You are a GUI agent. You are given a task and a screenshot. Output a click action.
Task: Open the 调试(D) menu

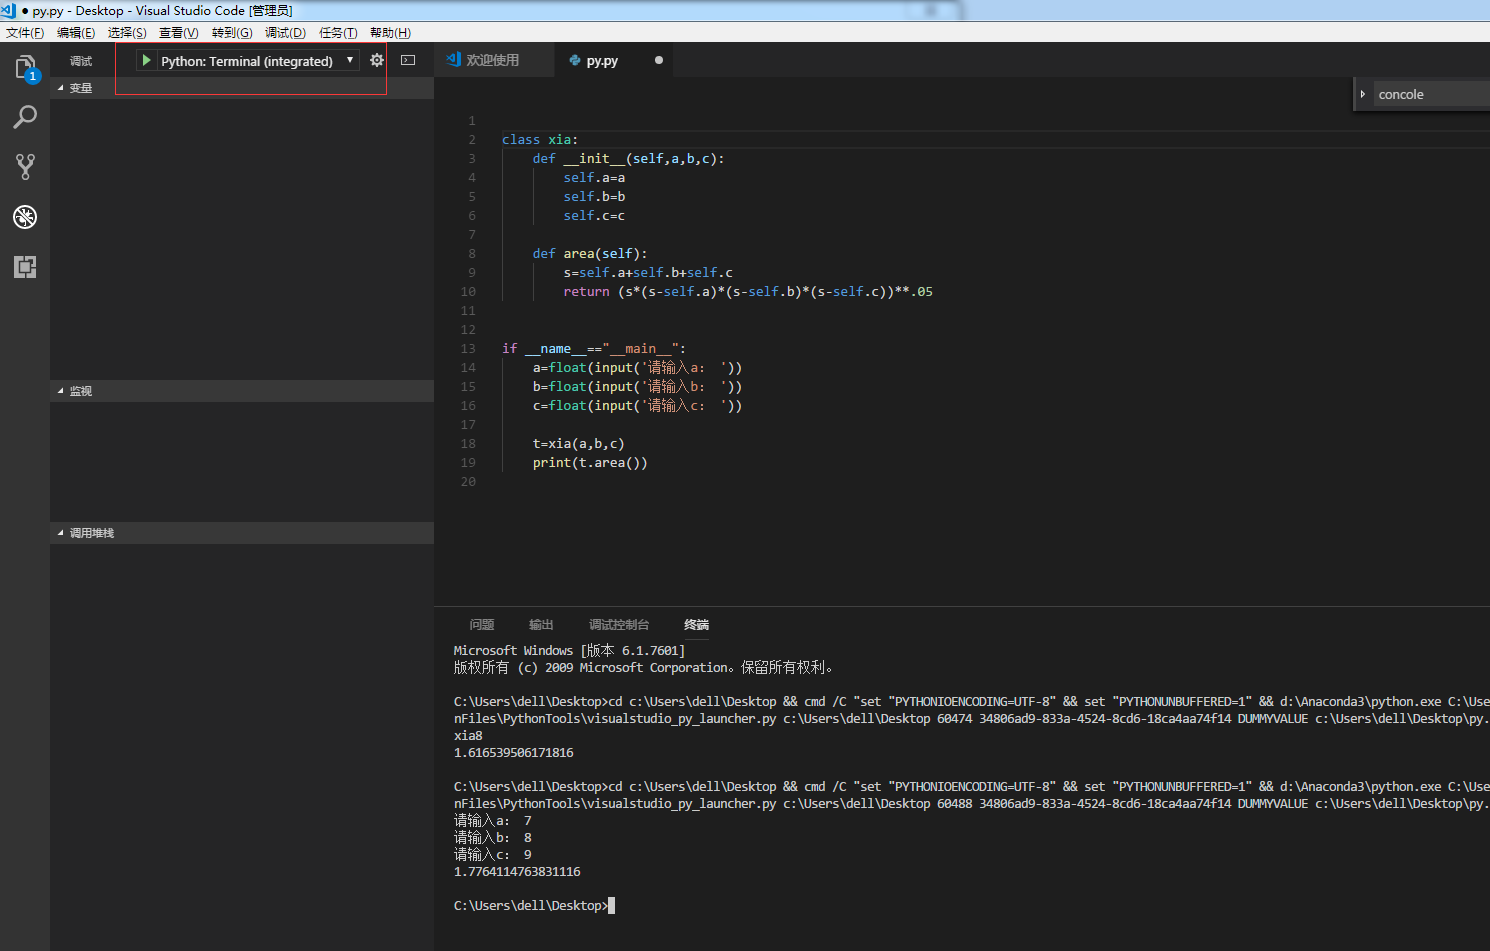(x=285, y=33)
